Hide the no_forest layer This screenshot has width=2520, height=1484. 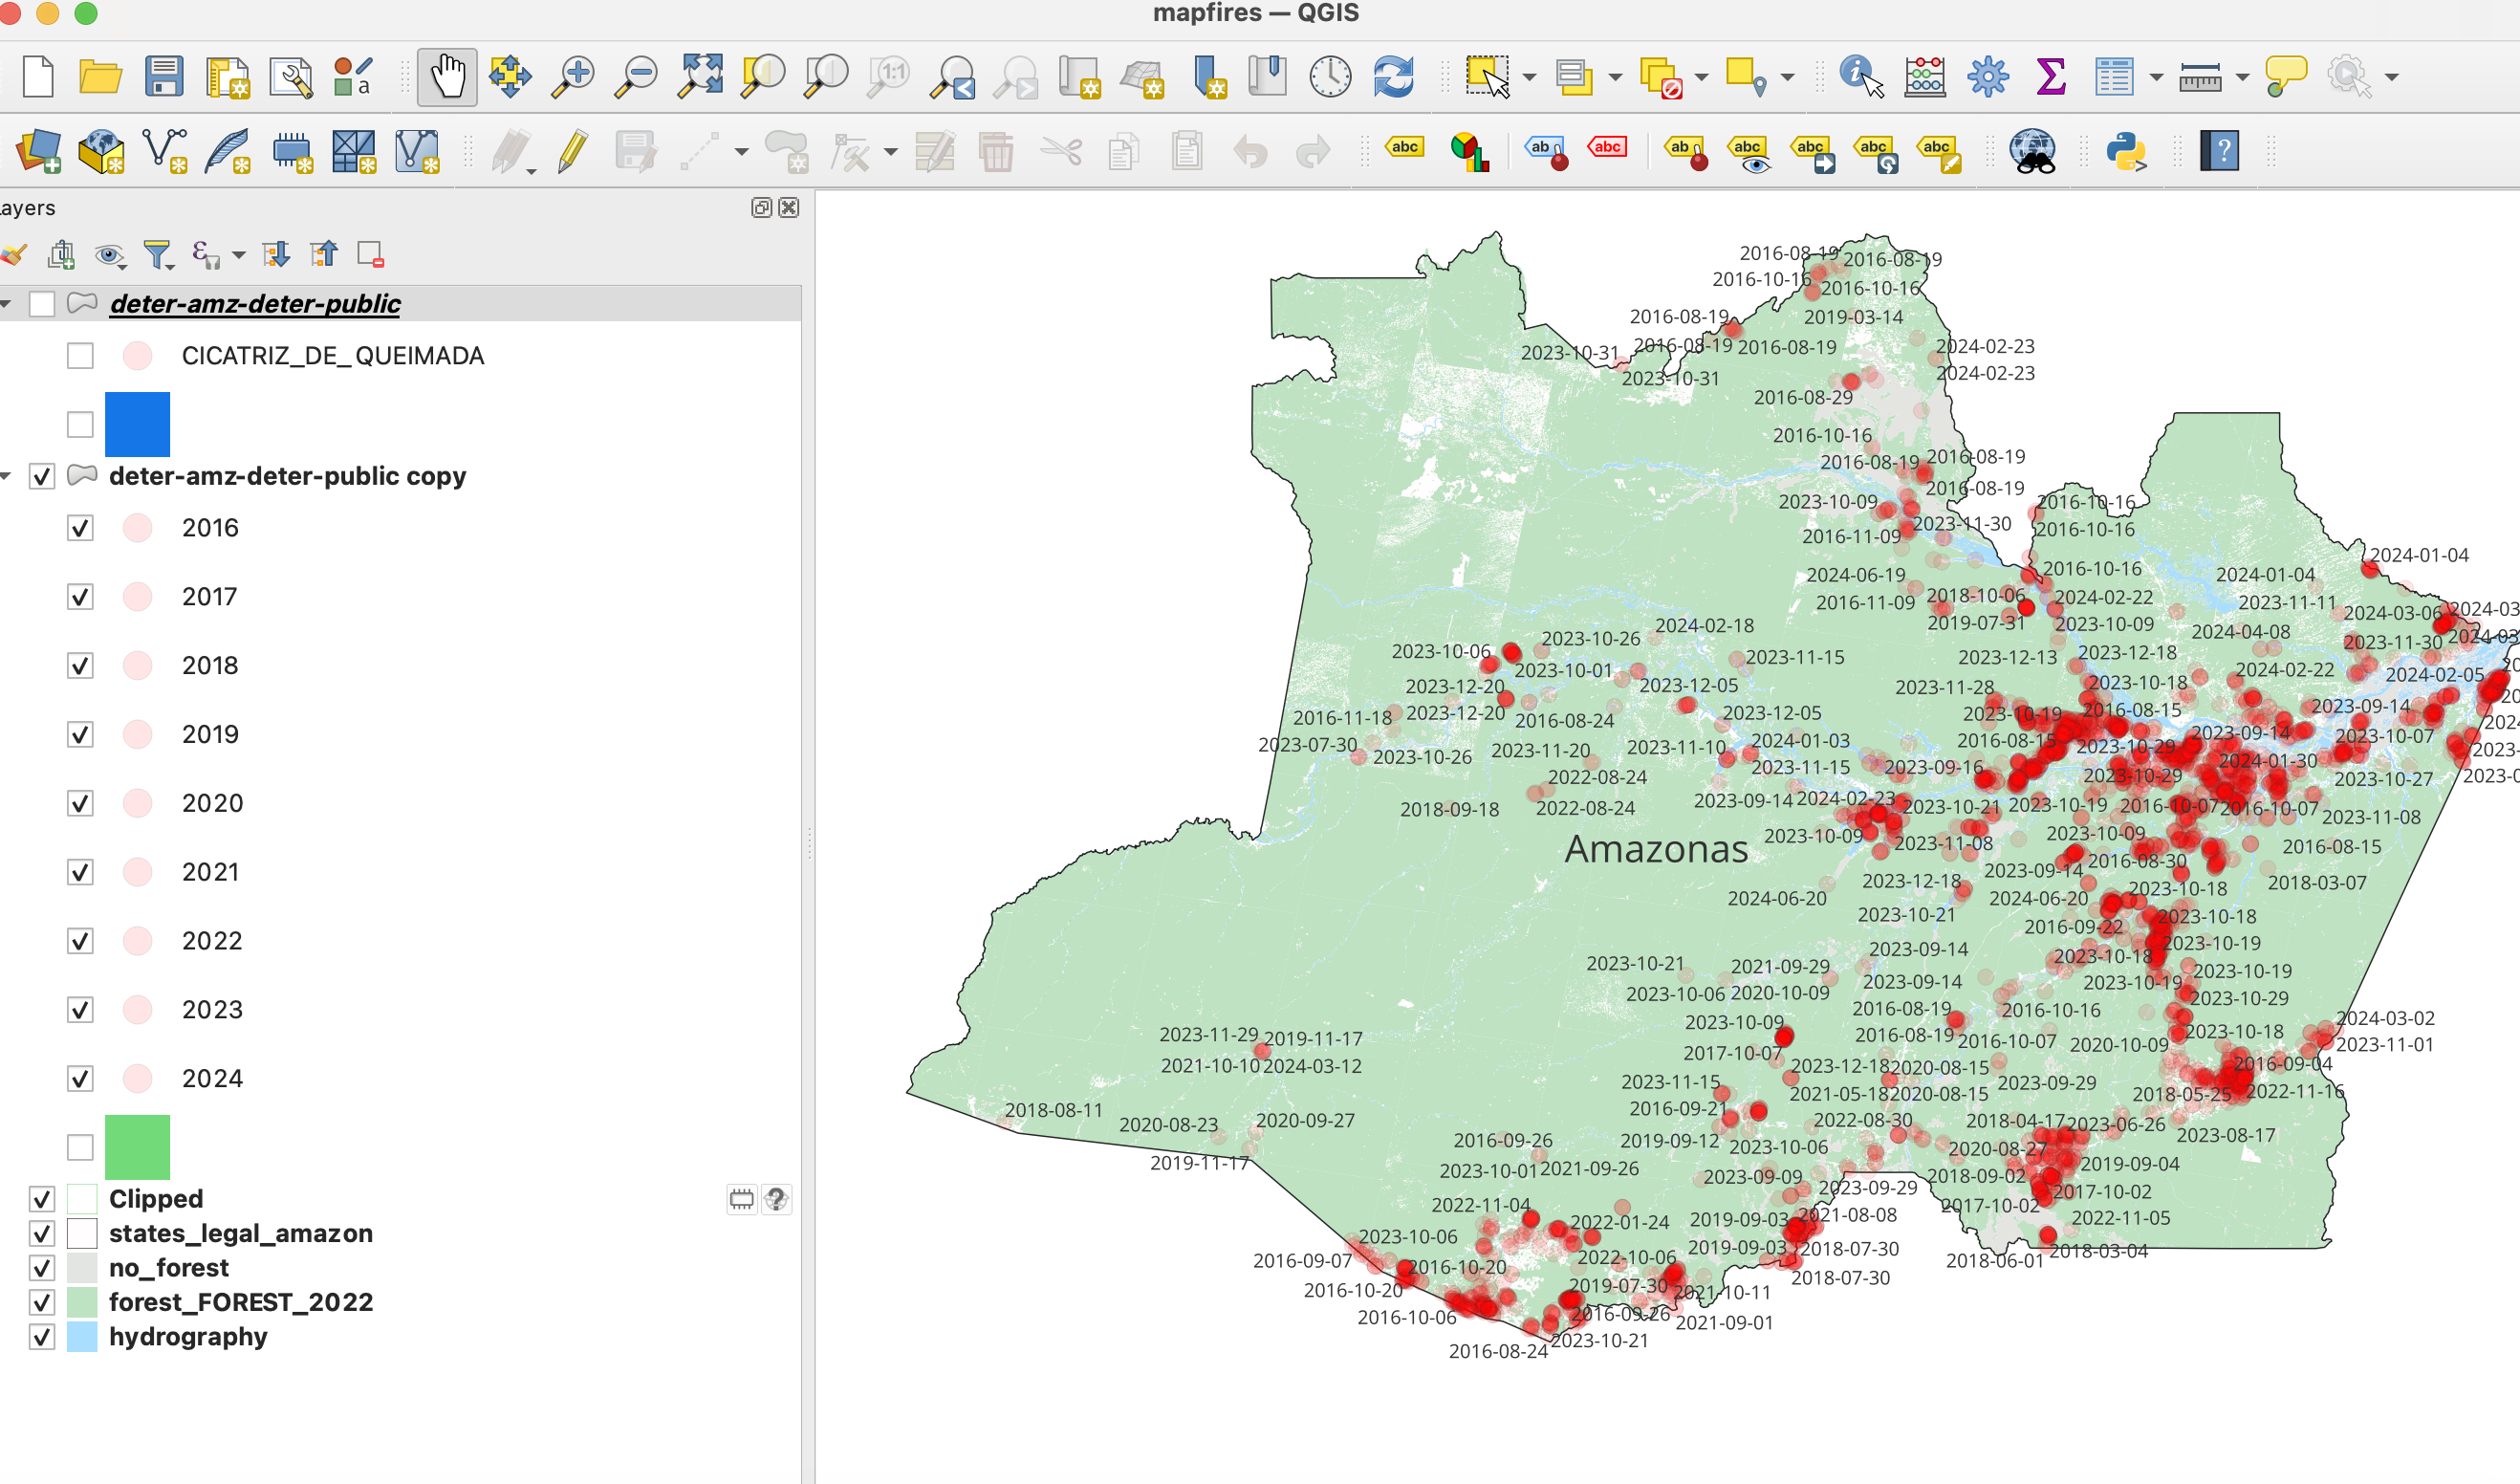42,1268
